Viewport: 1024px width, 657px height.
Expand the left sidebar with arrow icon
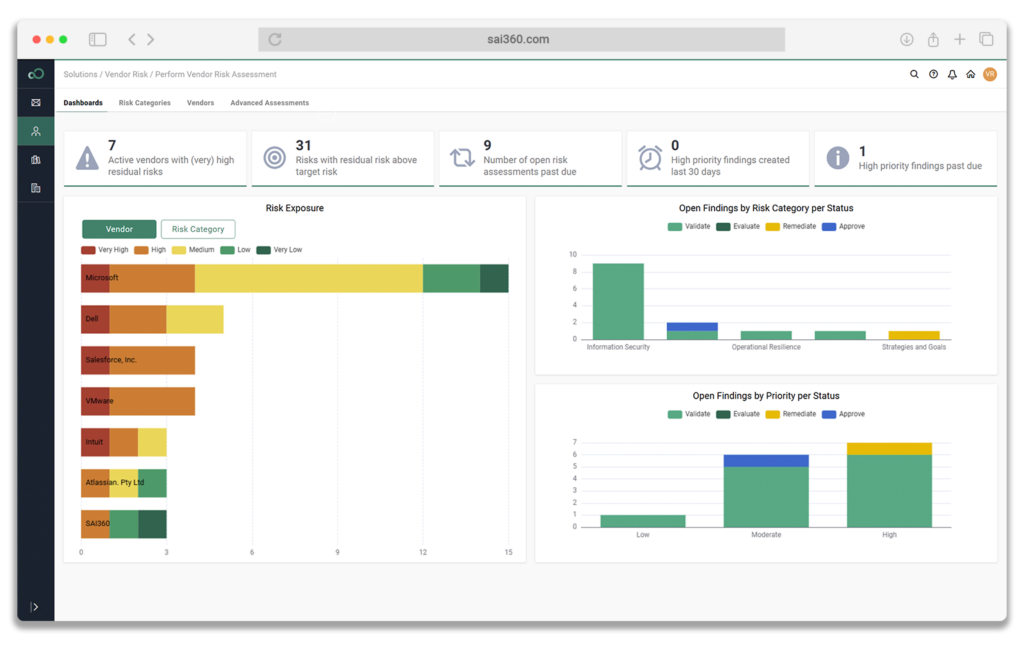click(35, 607)
